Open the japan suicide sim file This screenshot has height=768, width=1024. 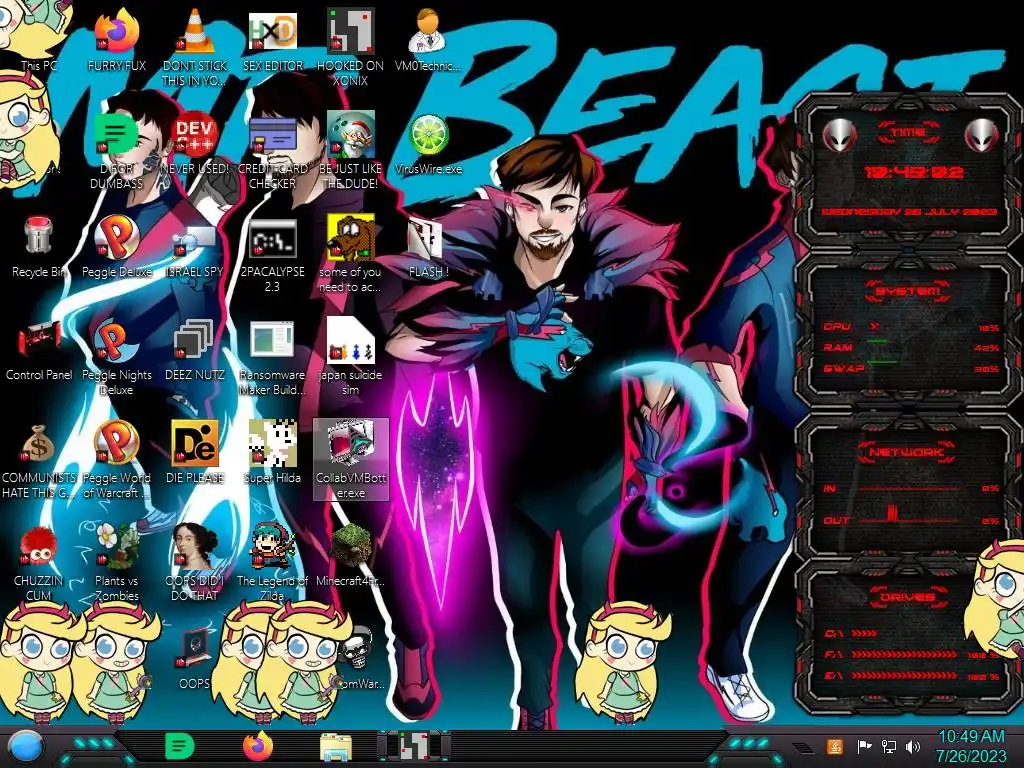coord(351,357)
